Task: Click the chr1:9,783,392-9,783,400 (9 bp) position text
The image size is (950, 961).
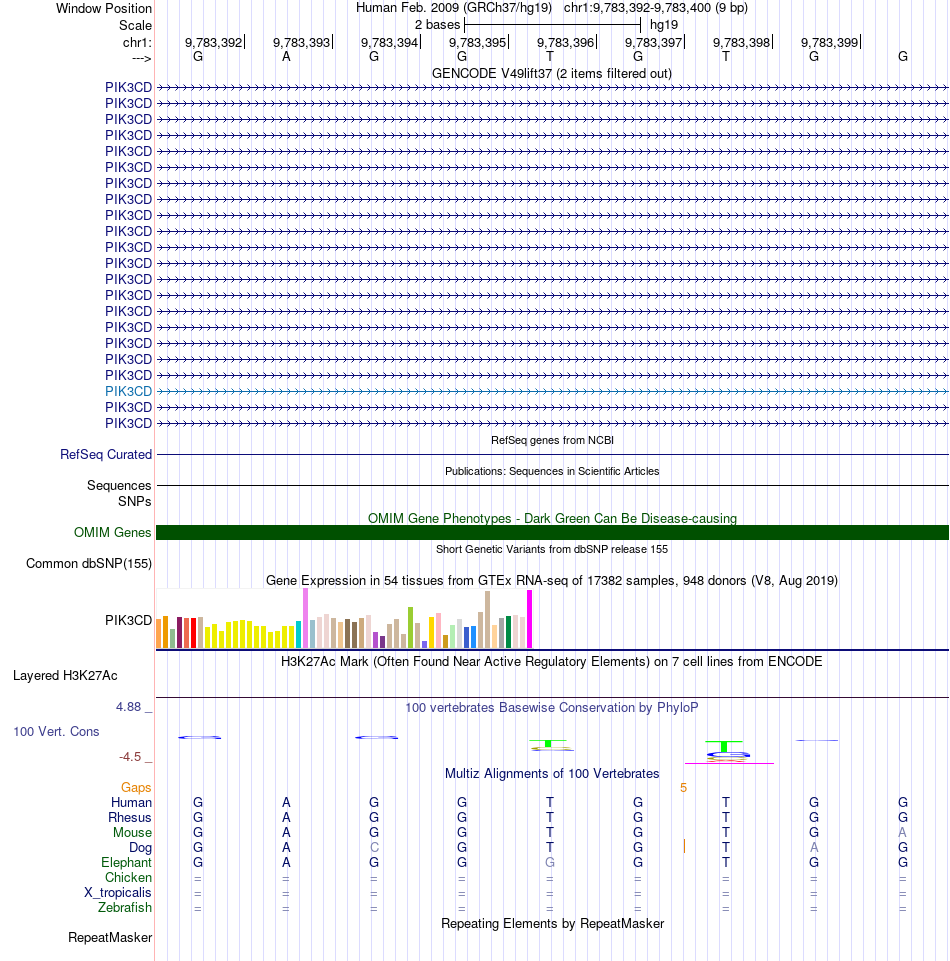Action: tap(655, 8)
